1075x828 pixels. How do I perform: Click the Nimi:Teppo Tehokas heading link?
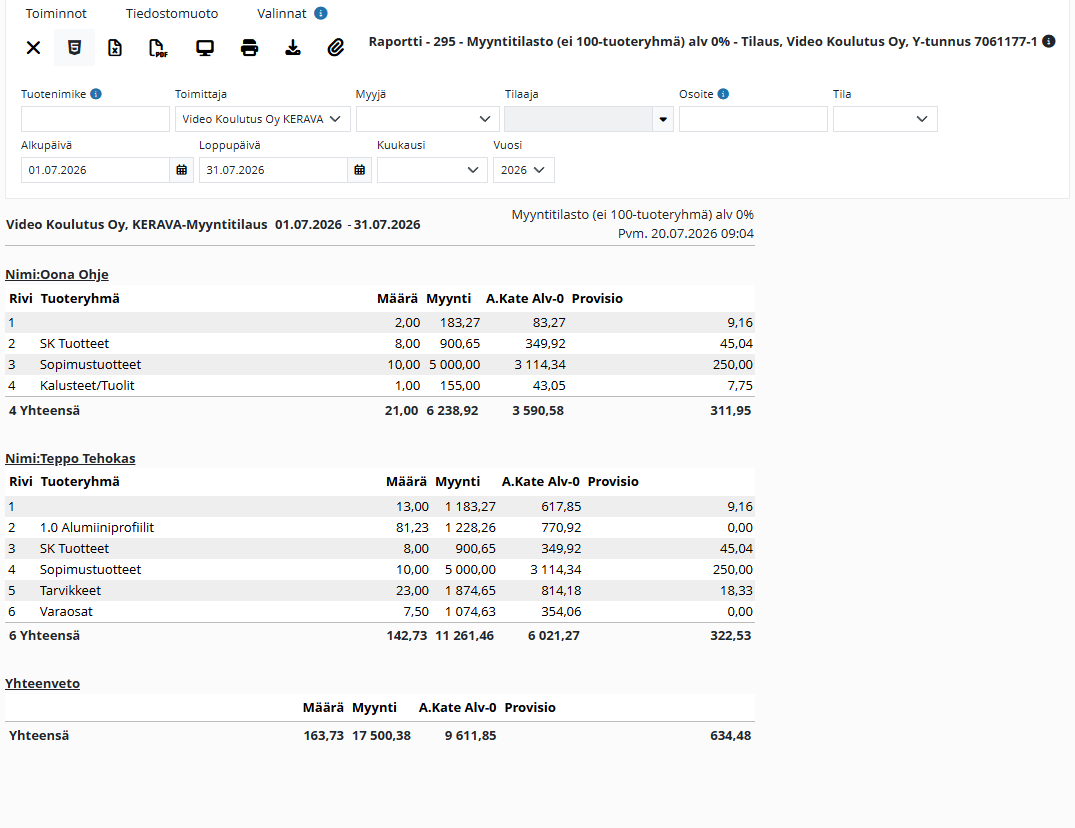coord(71,459)
